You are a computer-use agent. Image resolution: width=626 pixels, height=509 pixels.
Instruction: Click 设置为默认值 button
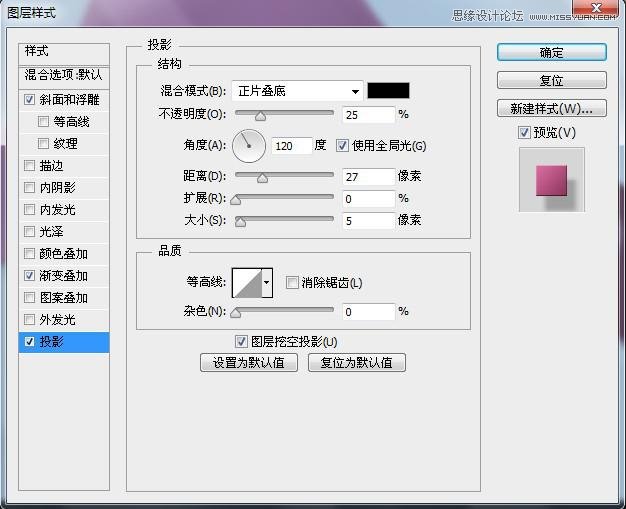pos(249,362)
